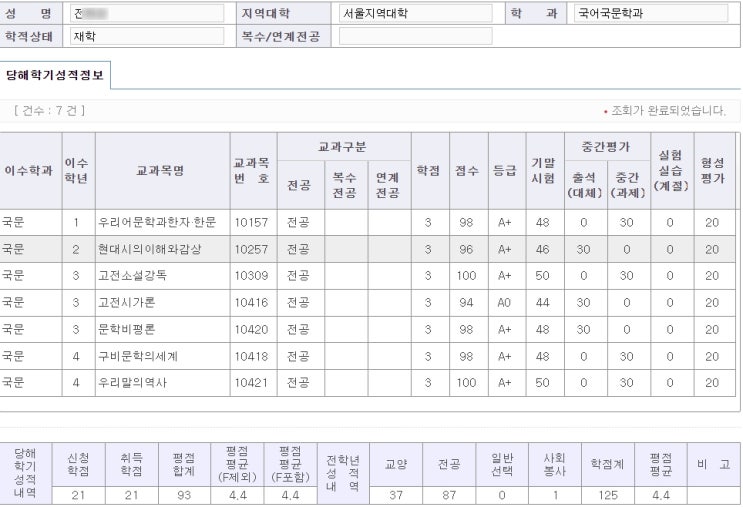This screenshot has width=743, height=507.
Task: Click the 당해학기성적내역 label cell
Action: [25, 473]
